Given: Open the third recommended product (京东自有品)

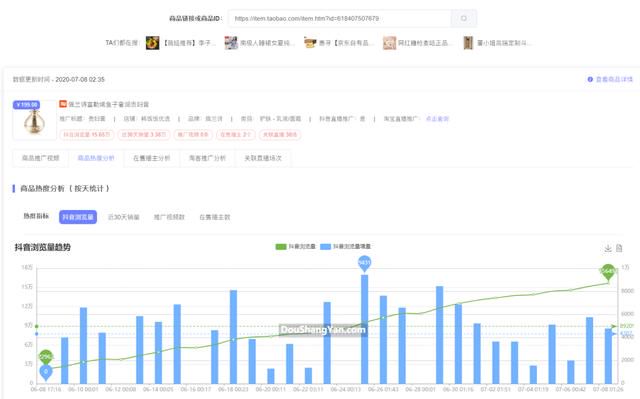Looking at the screenshot, I should click(x=338, y=43).
